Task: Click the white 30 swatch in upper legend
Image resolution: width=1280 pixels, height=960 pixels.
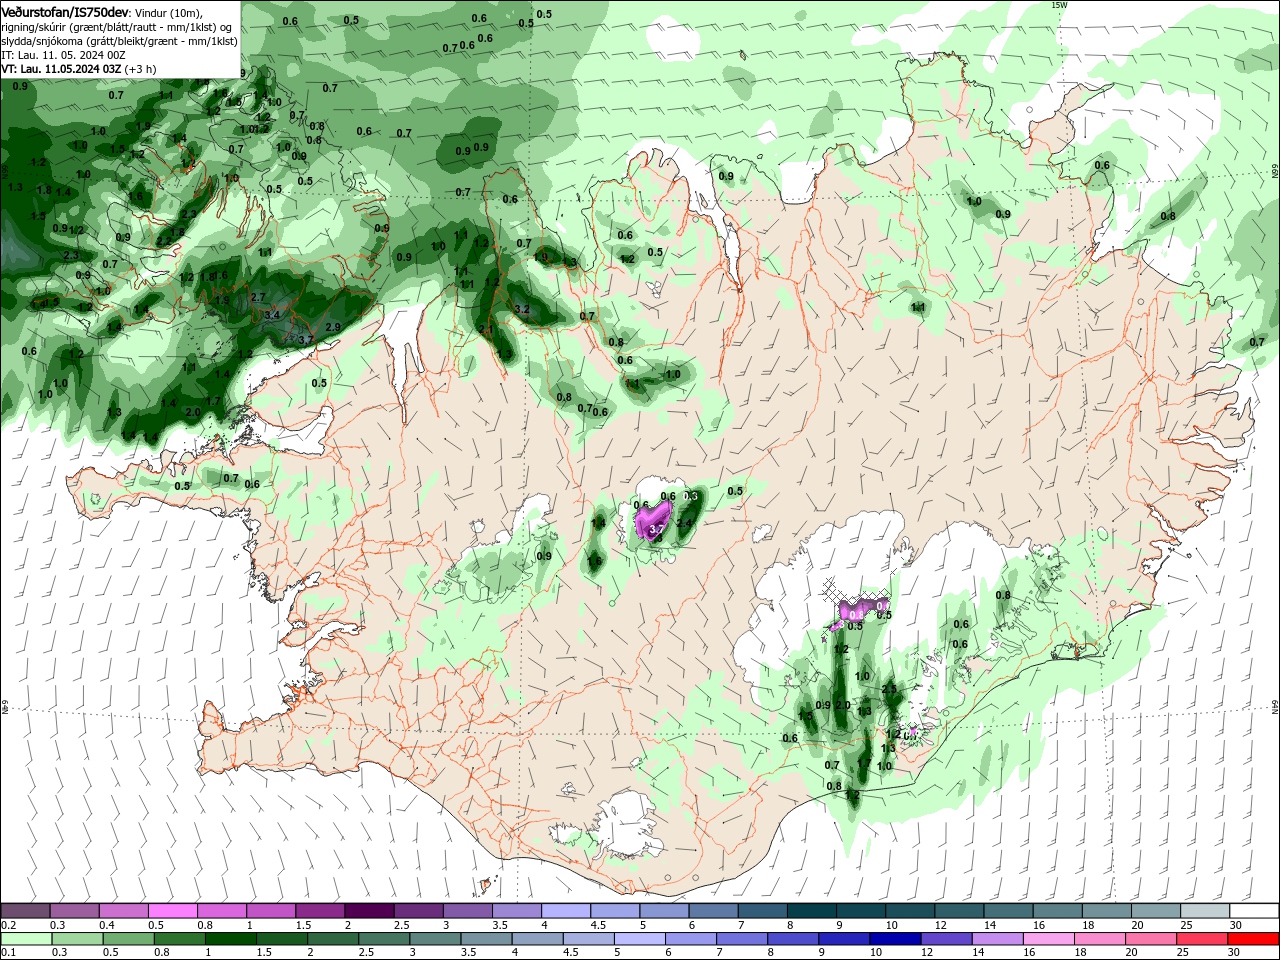Action: [1254, 911]
